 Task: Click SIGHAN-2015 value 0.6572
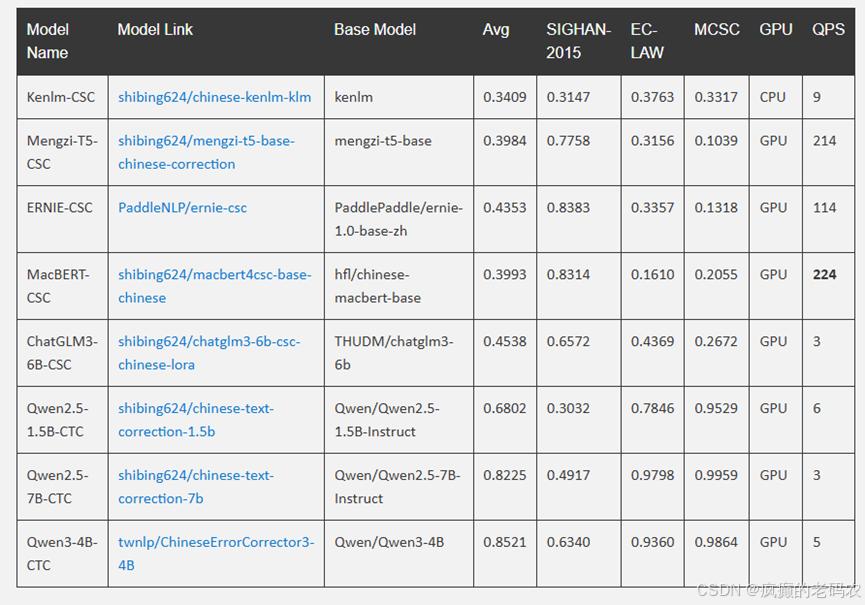click(x=568, y=341)
